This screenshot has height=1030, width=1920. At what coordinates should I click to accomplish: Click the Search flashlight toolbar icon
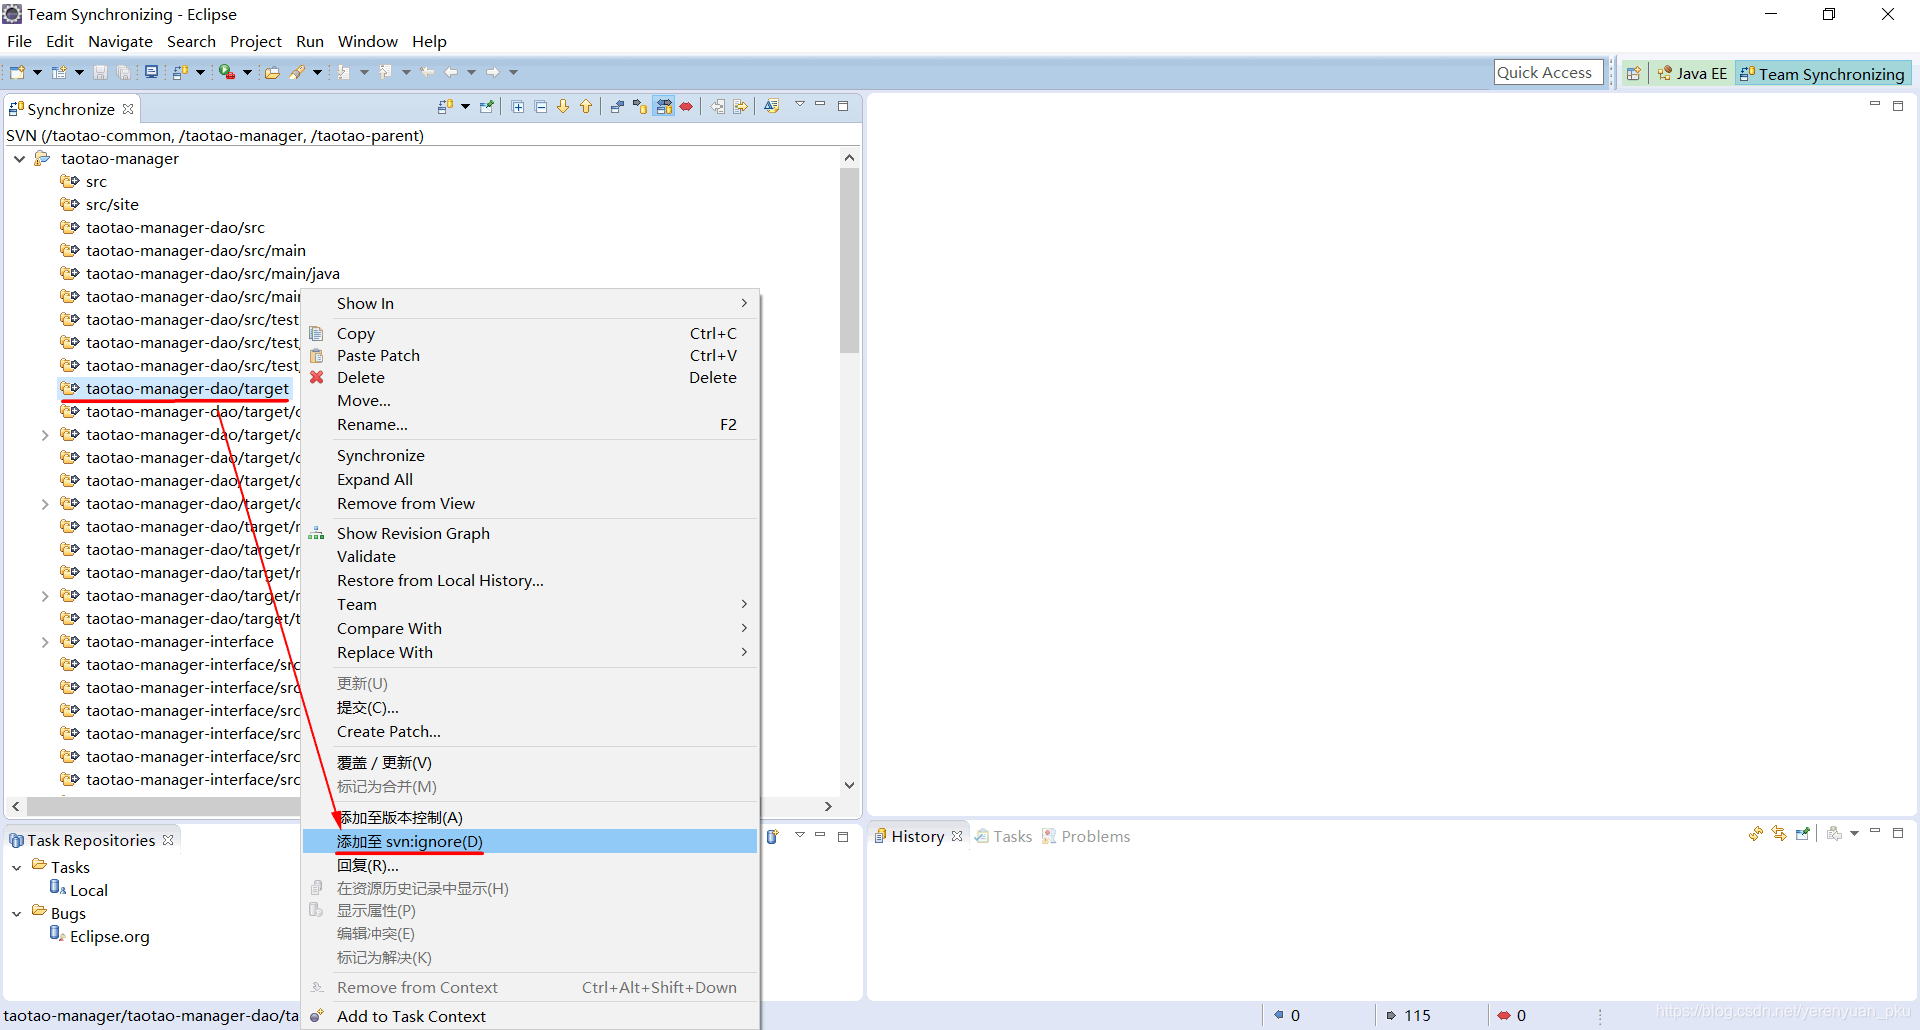point(298,72)
